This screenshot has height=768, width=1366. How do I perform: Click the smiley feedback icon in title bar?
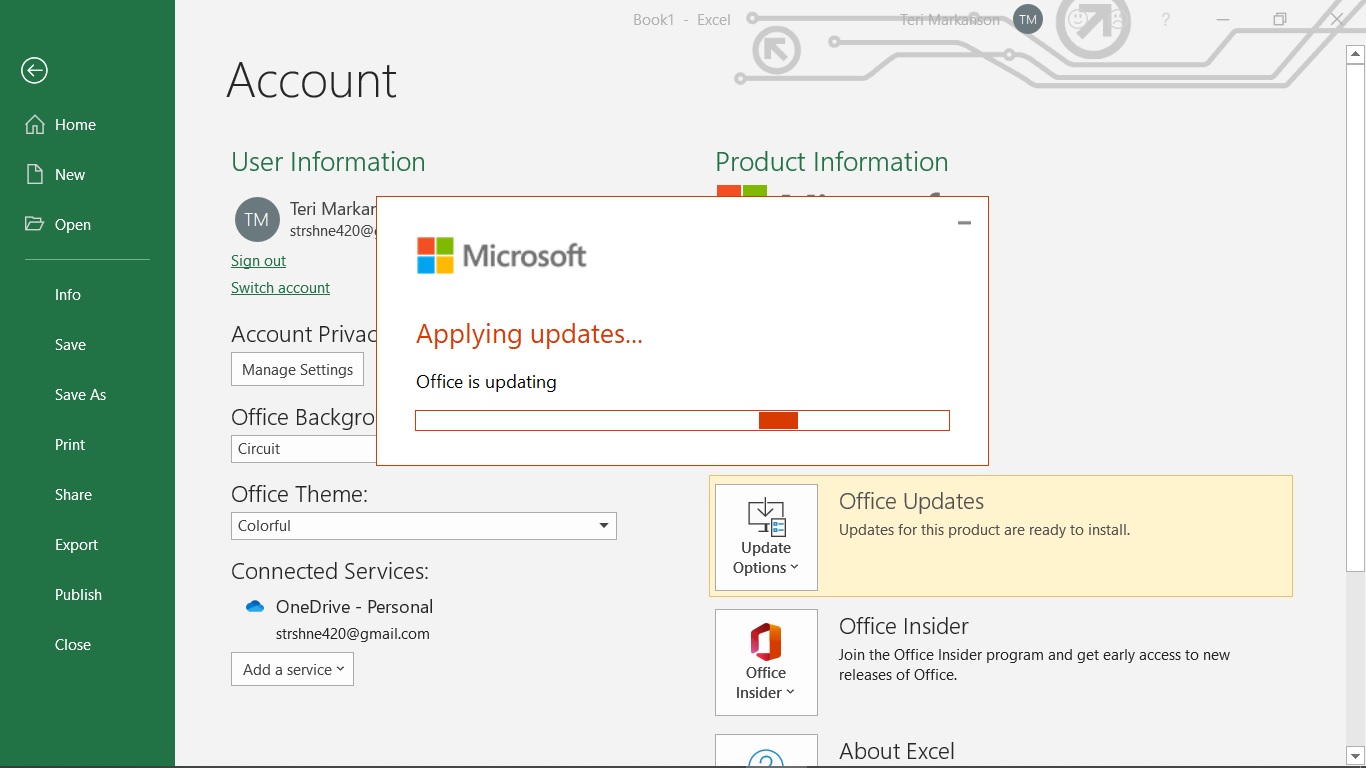click(x=1078, y=19)
